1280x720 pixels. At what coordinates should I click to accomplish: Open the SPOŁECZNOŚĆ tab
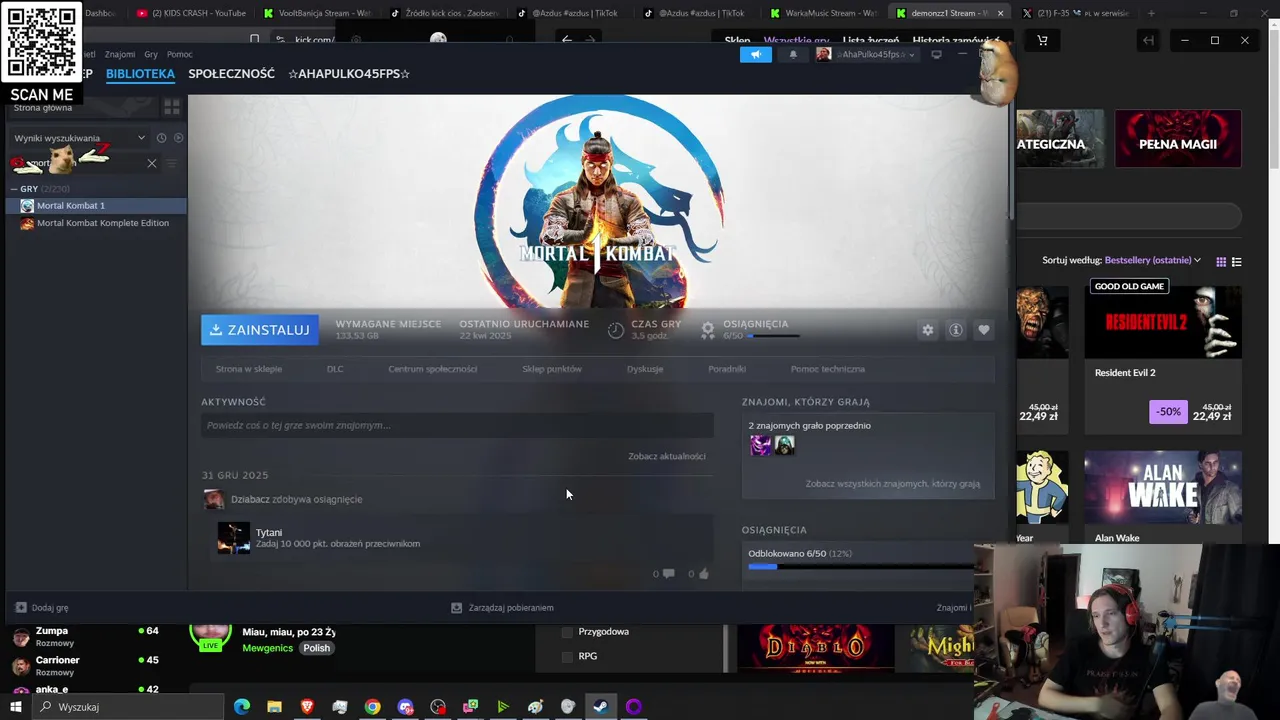click(x=231, y=74)
